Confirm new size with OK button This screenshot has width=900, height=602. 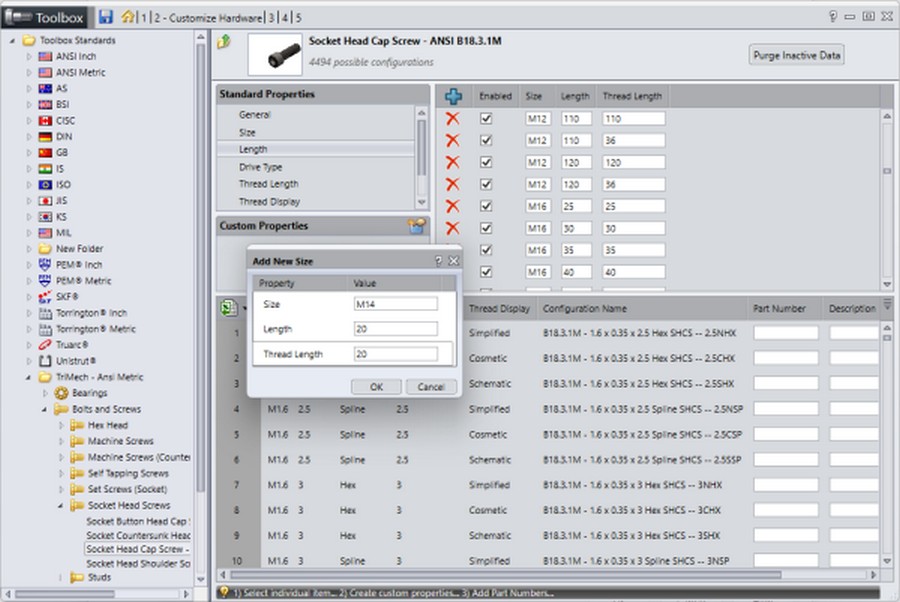pos(377,387)
